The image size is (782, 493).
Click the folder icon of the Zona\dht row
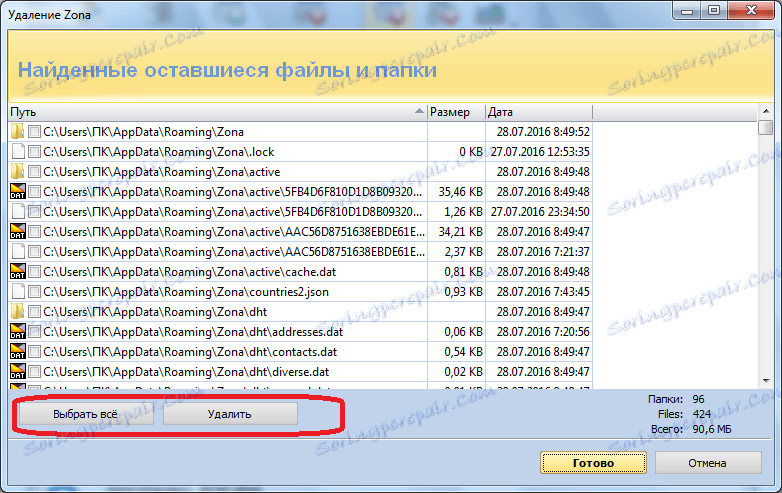coord(17,312)
